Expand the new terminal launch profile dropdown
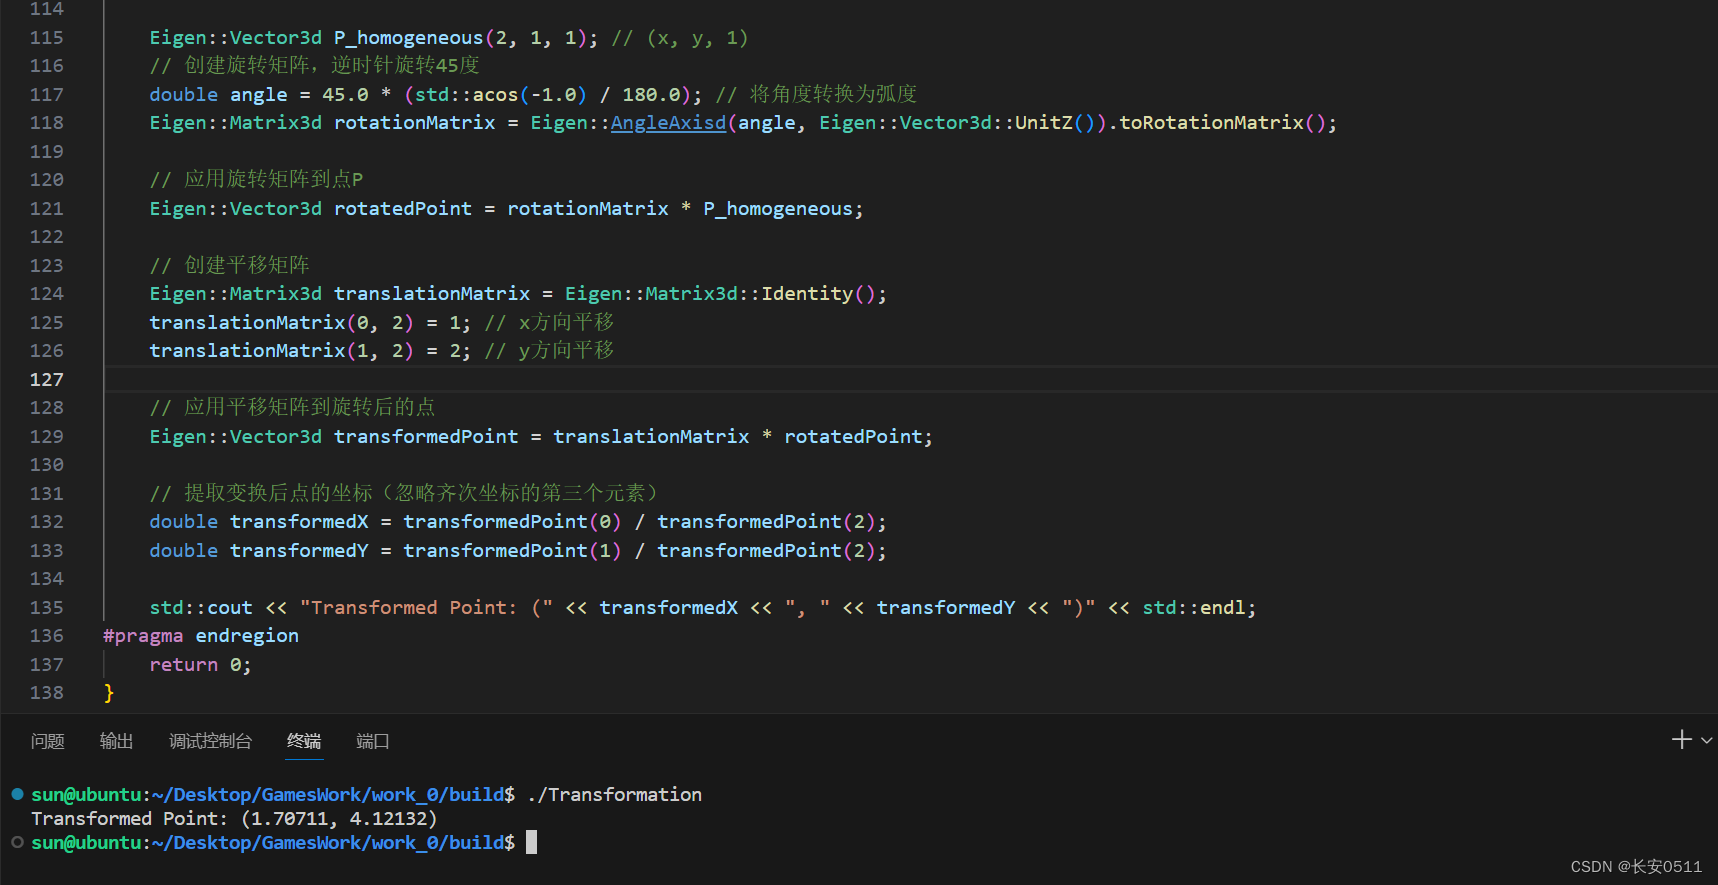 click(x=1706, y=740)
